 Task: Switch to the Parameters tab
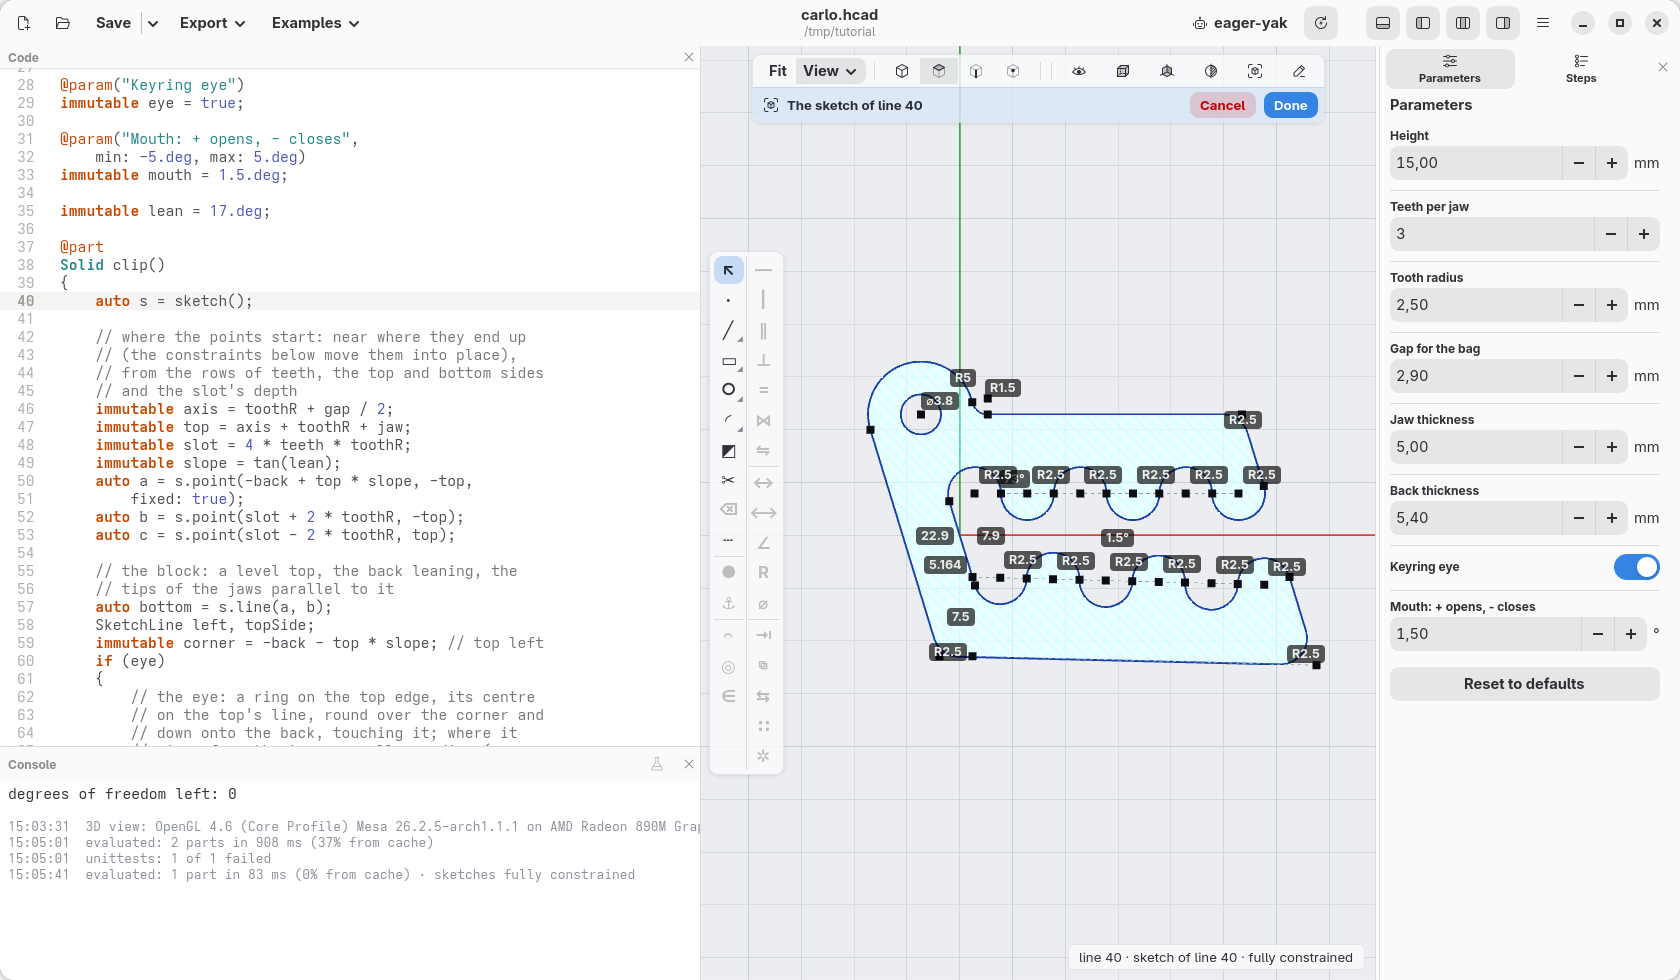[x=1449, y=68]
